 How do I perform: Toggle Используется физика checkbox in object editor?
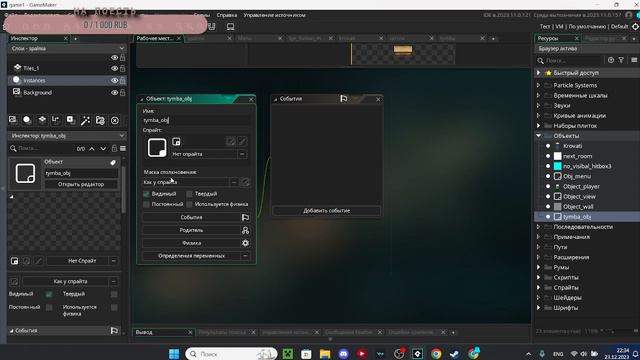(x=189, y=204)
